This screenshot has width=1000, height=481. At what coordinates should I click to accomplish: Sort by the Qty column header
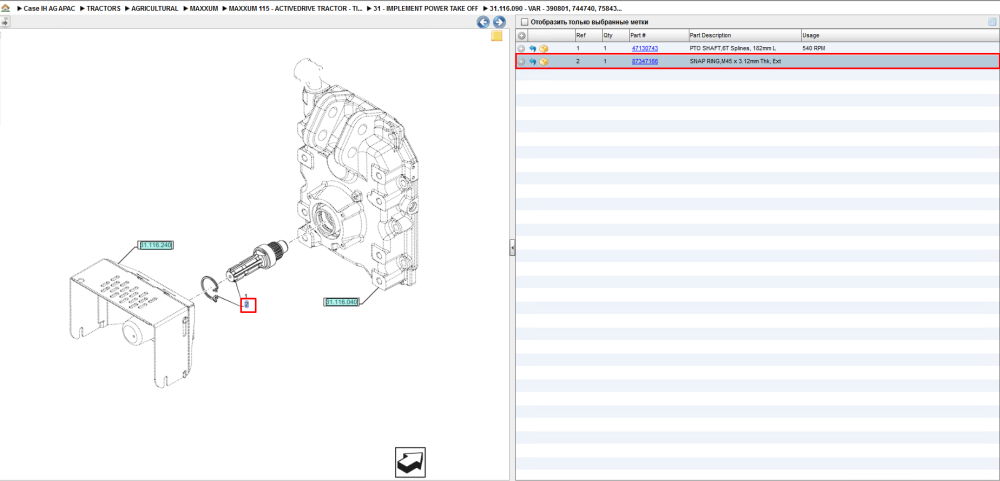615,36
